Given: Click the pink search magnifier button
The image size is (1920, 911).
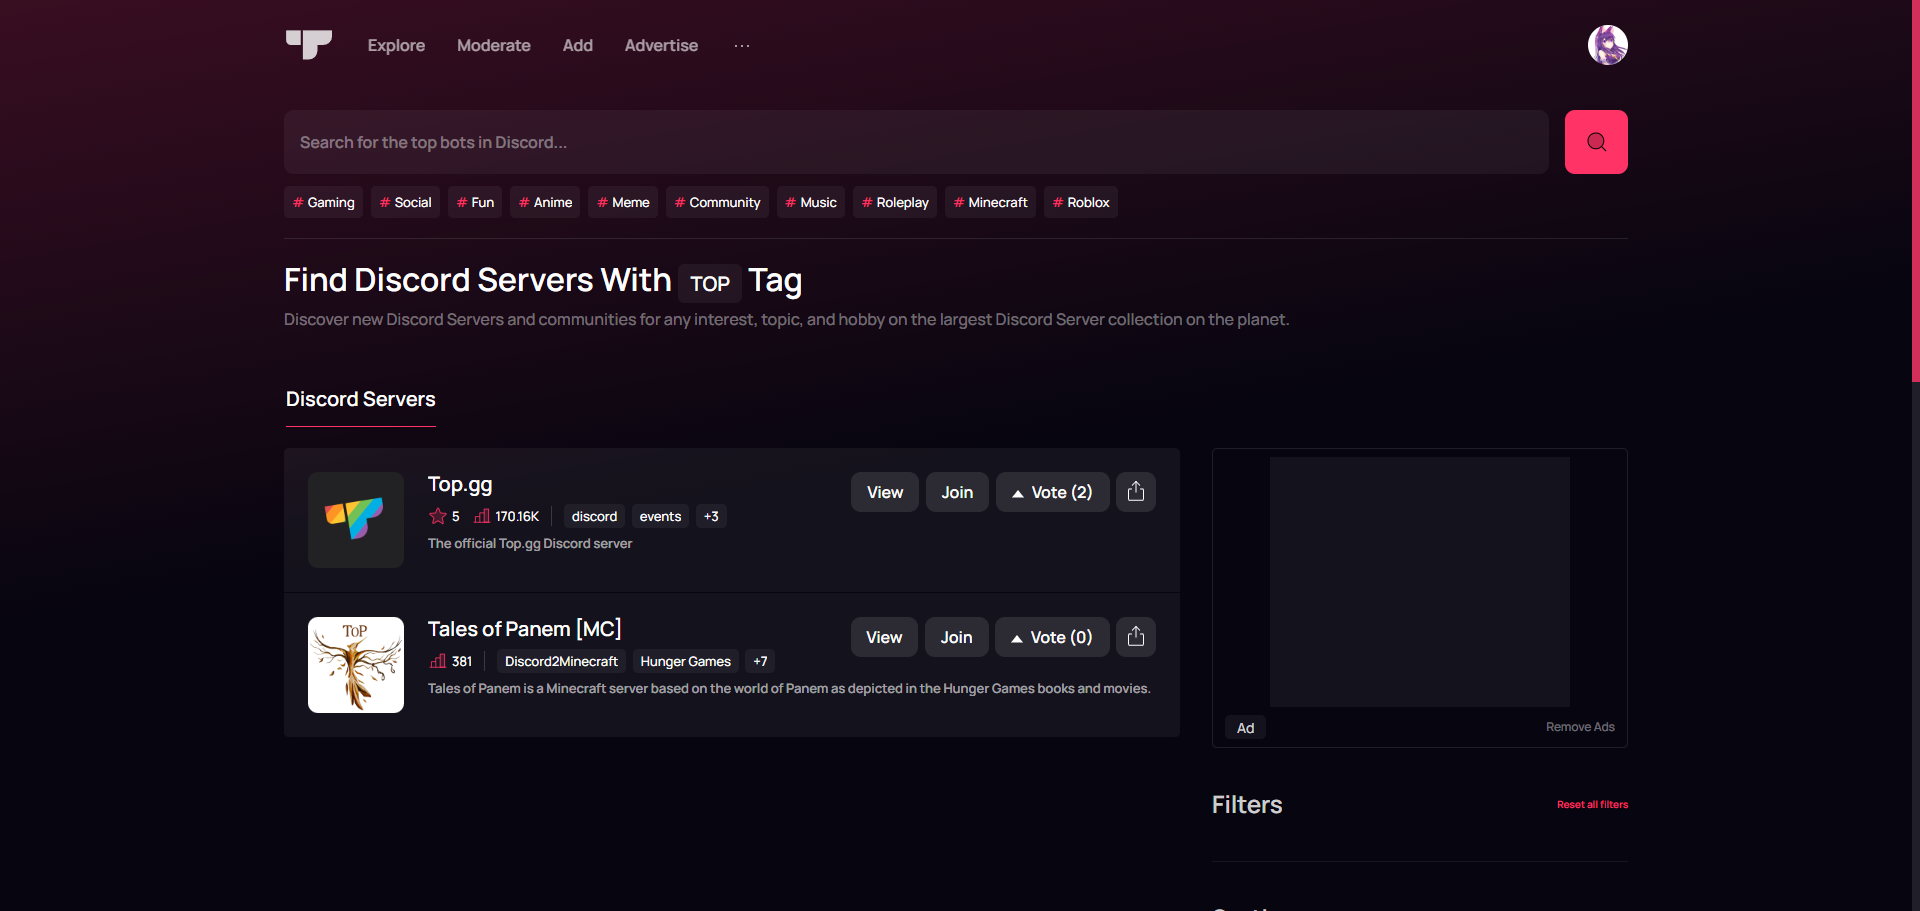Looking at the screenshot, I should tap(1596, 142).
